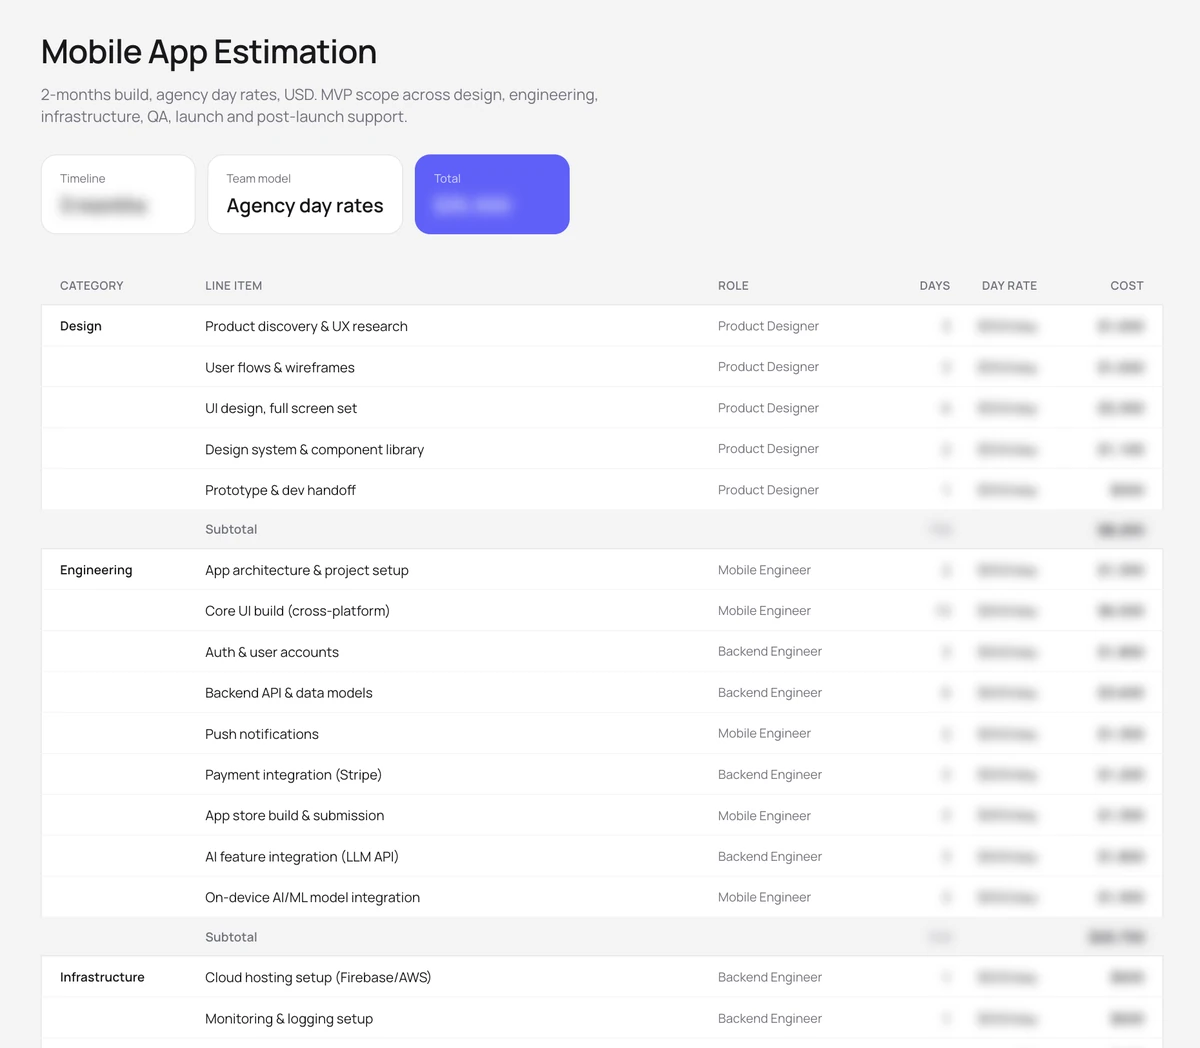Click Push notifications line item
Screen dimensions: 1200x1048
[x=262, y=734]
